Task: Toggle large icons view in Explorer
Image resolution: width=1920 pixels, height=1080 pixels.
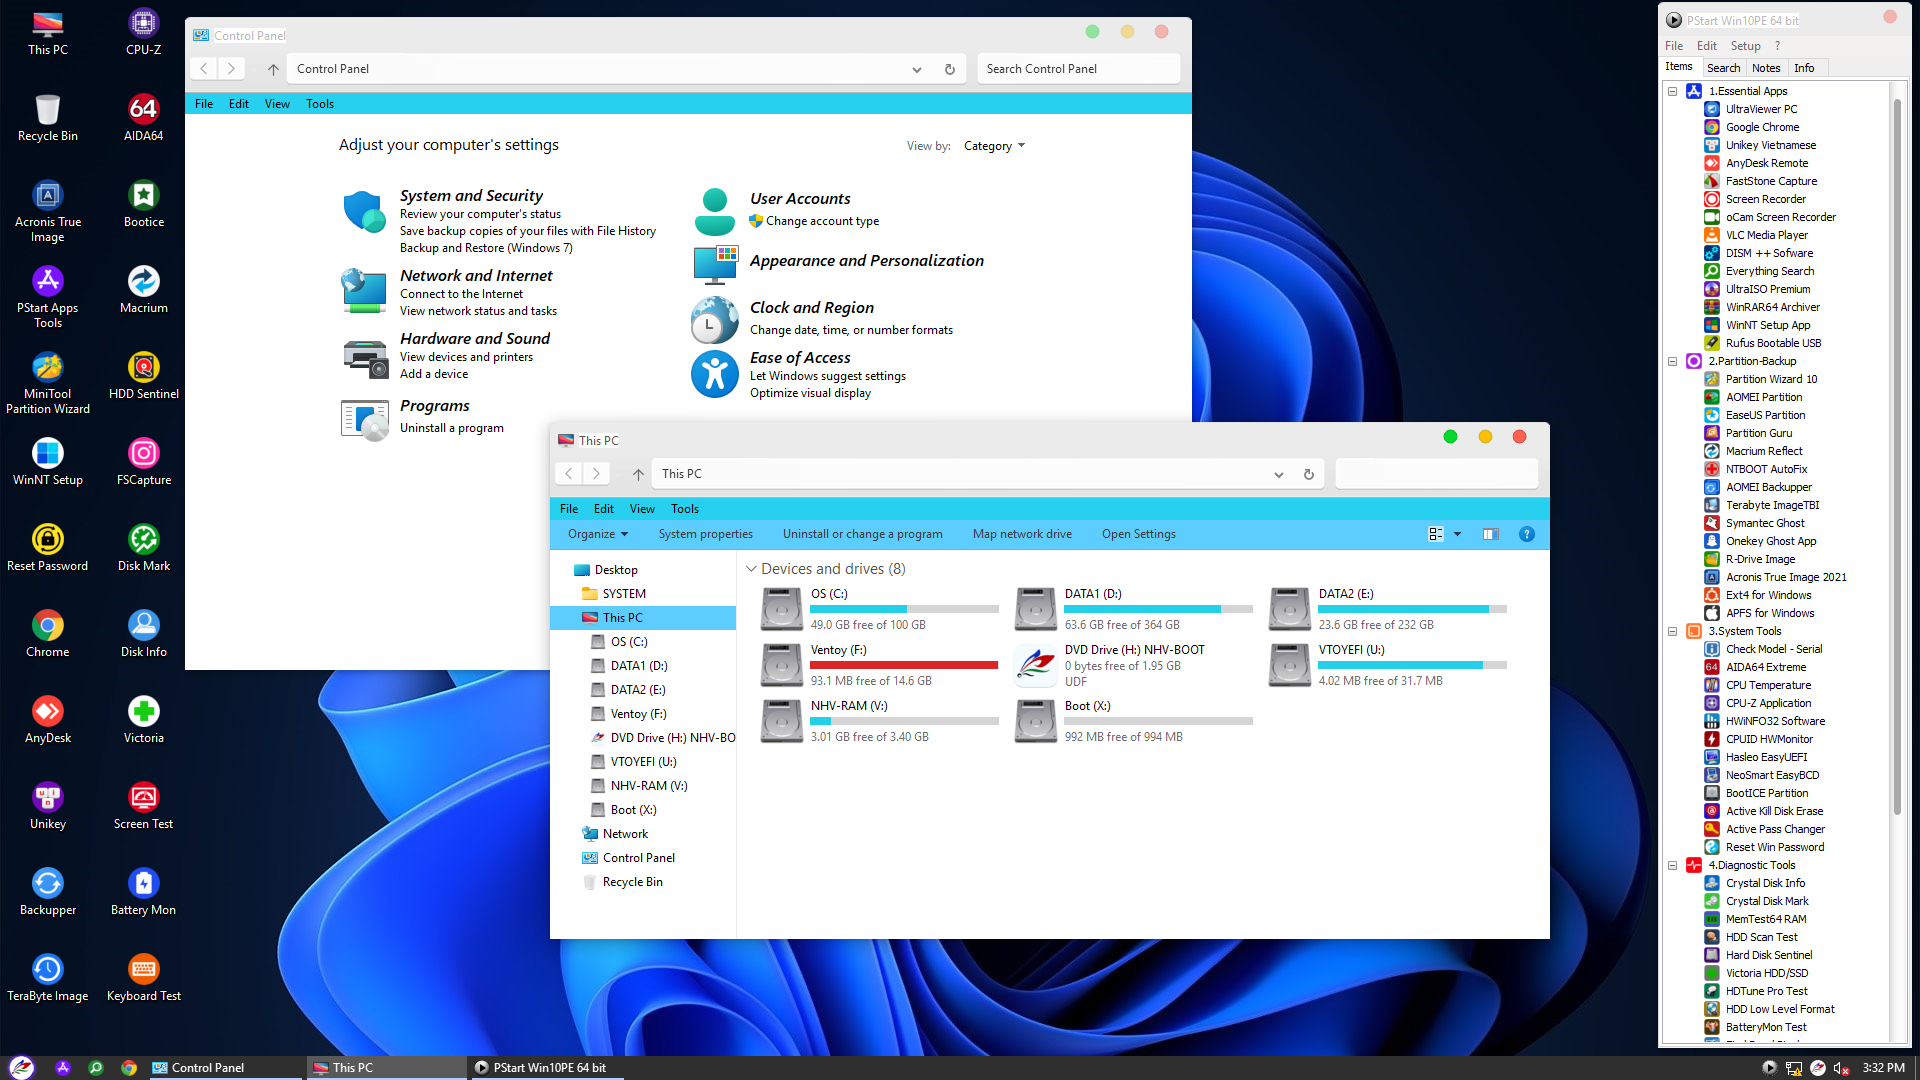Action: tap(1435, 533)
